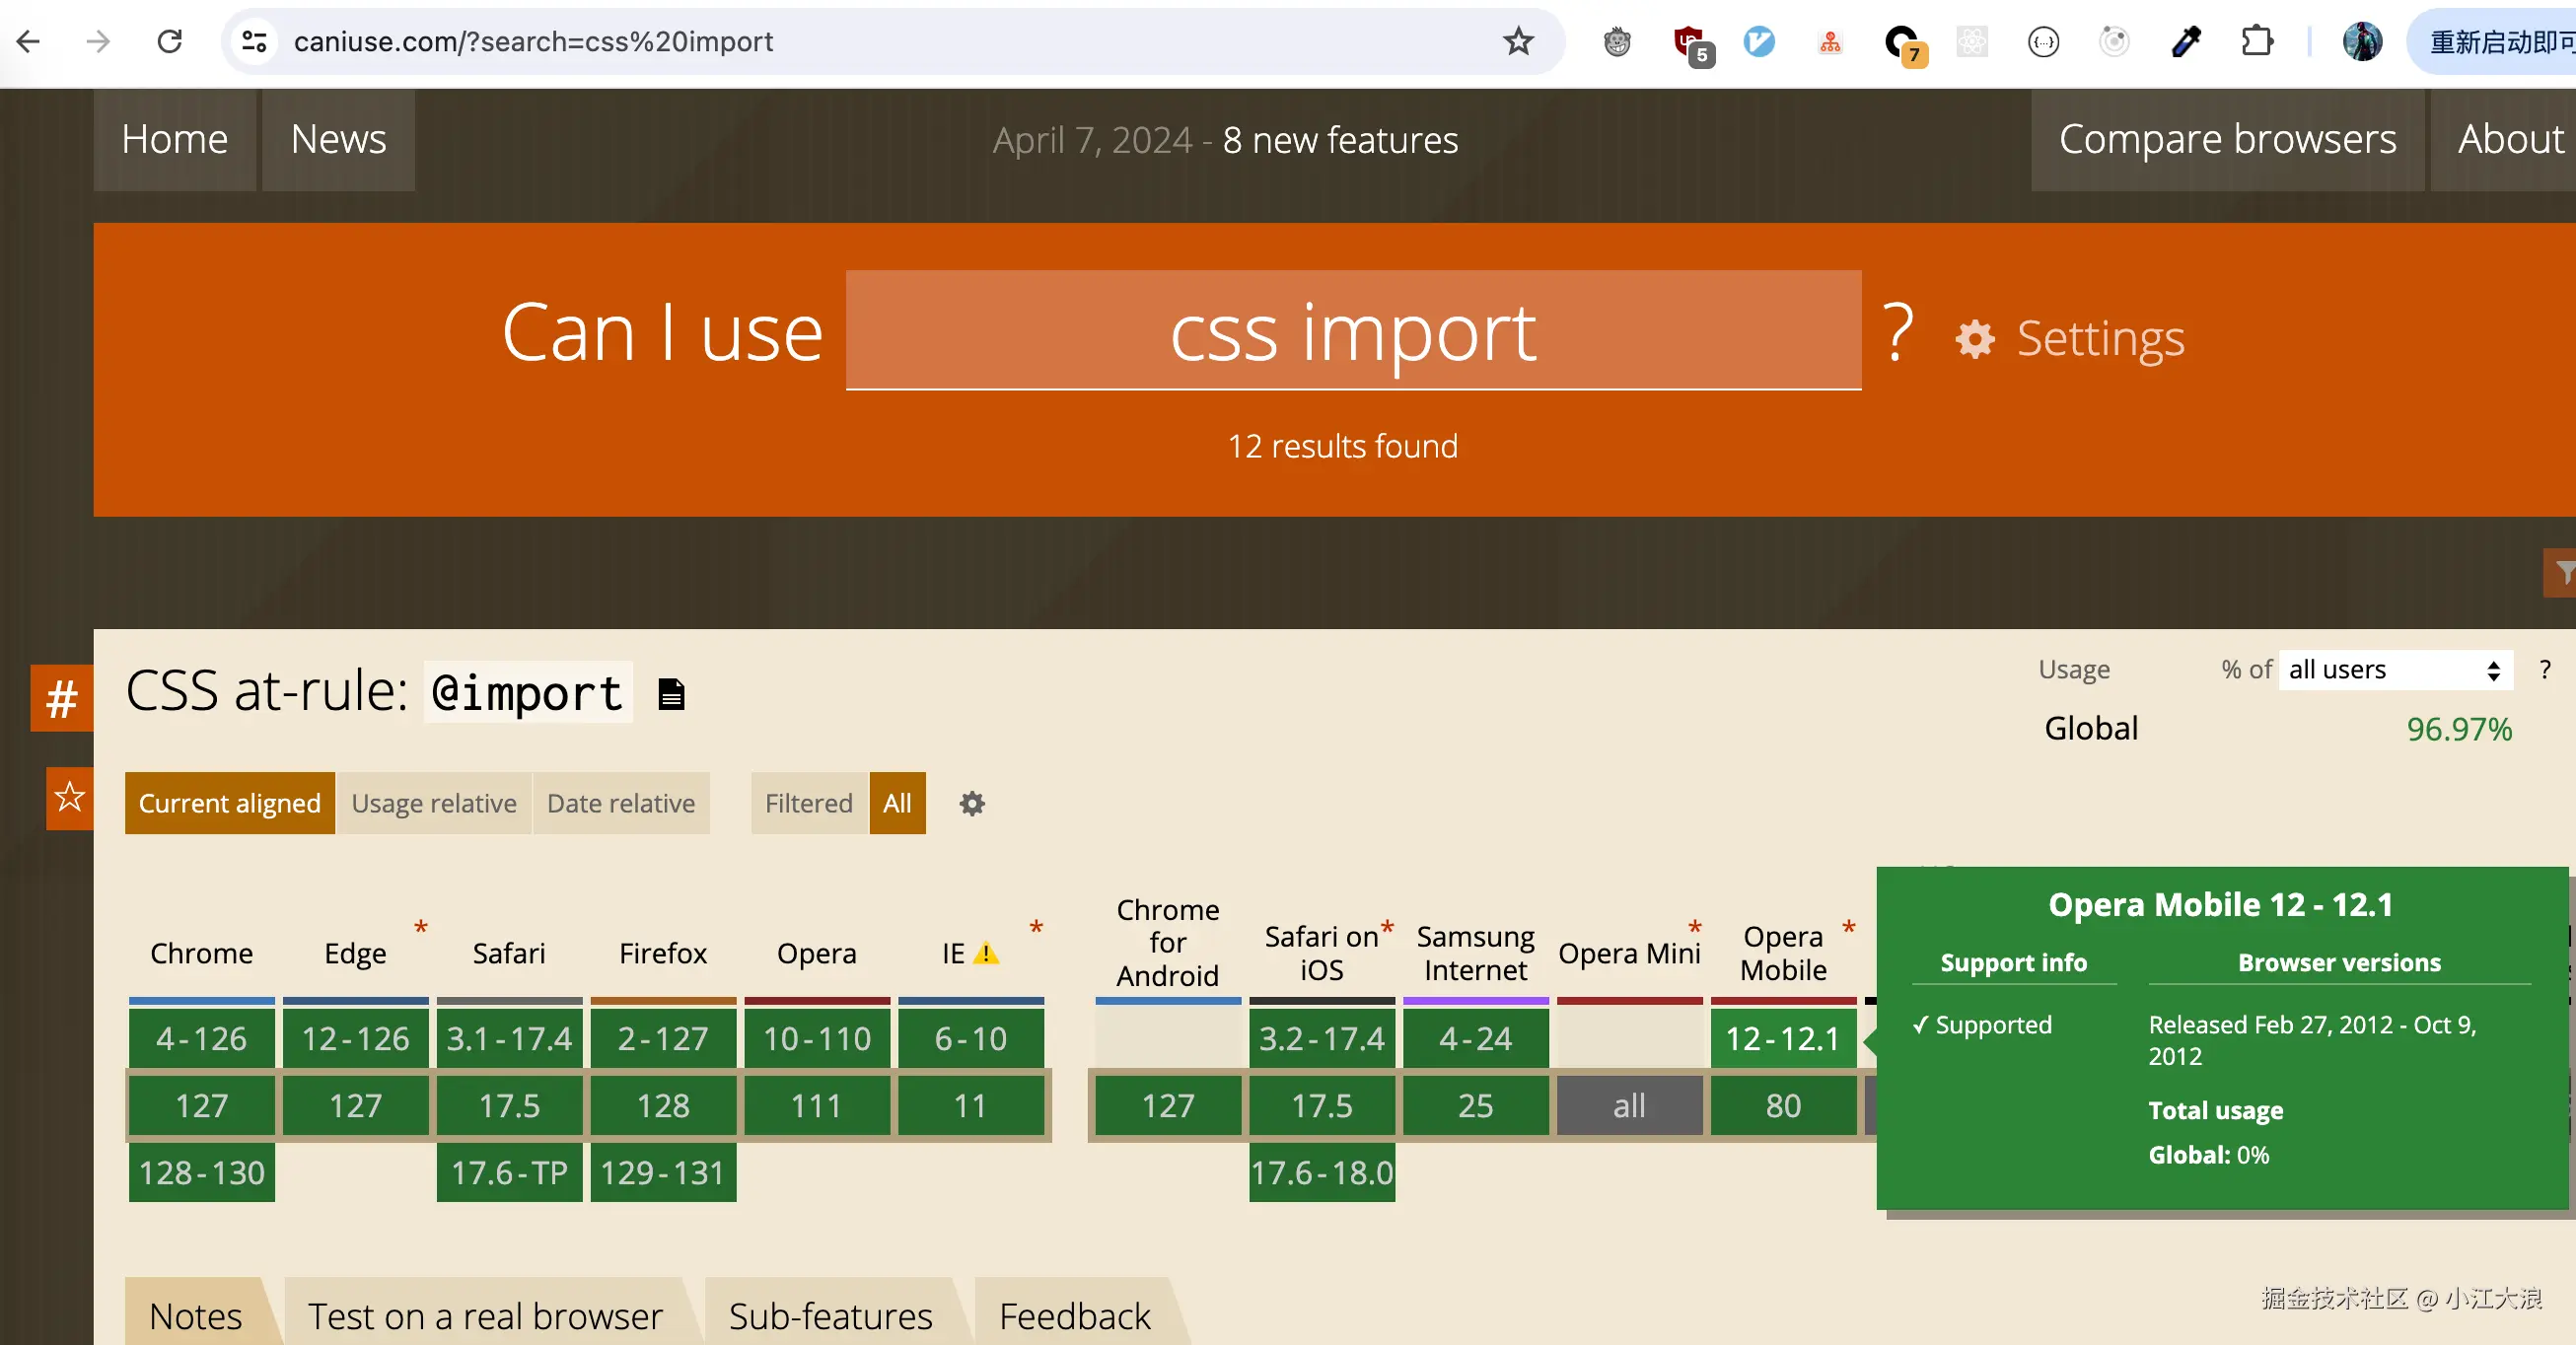Open the 'all users' usage dropdown
This screenshot has width=2576, height=1345.
point(2394,670)
